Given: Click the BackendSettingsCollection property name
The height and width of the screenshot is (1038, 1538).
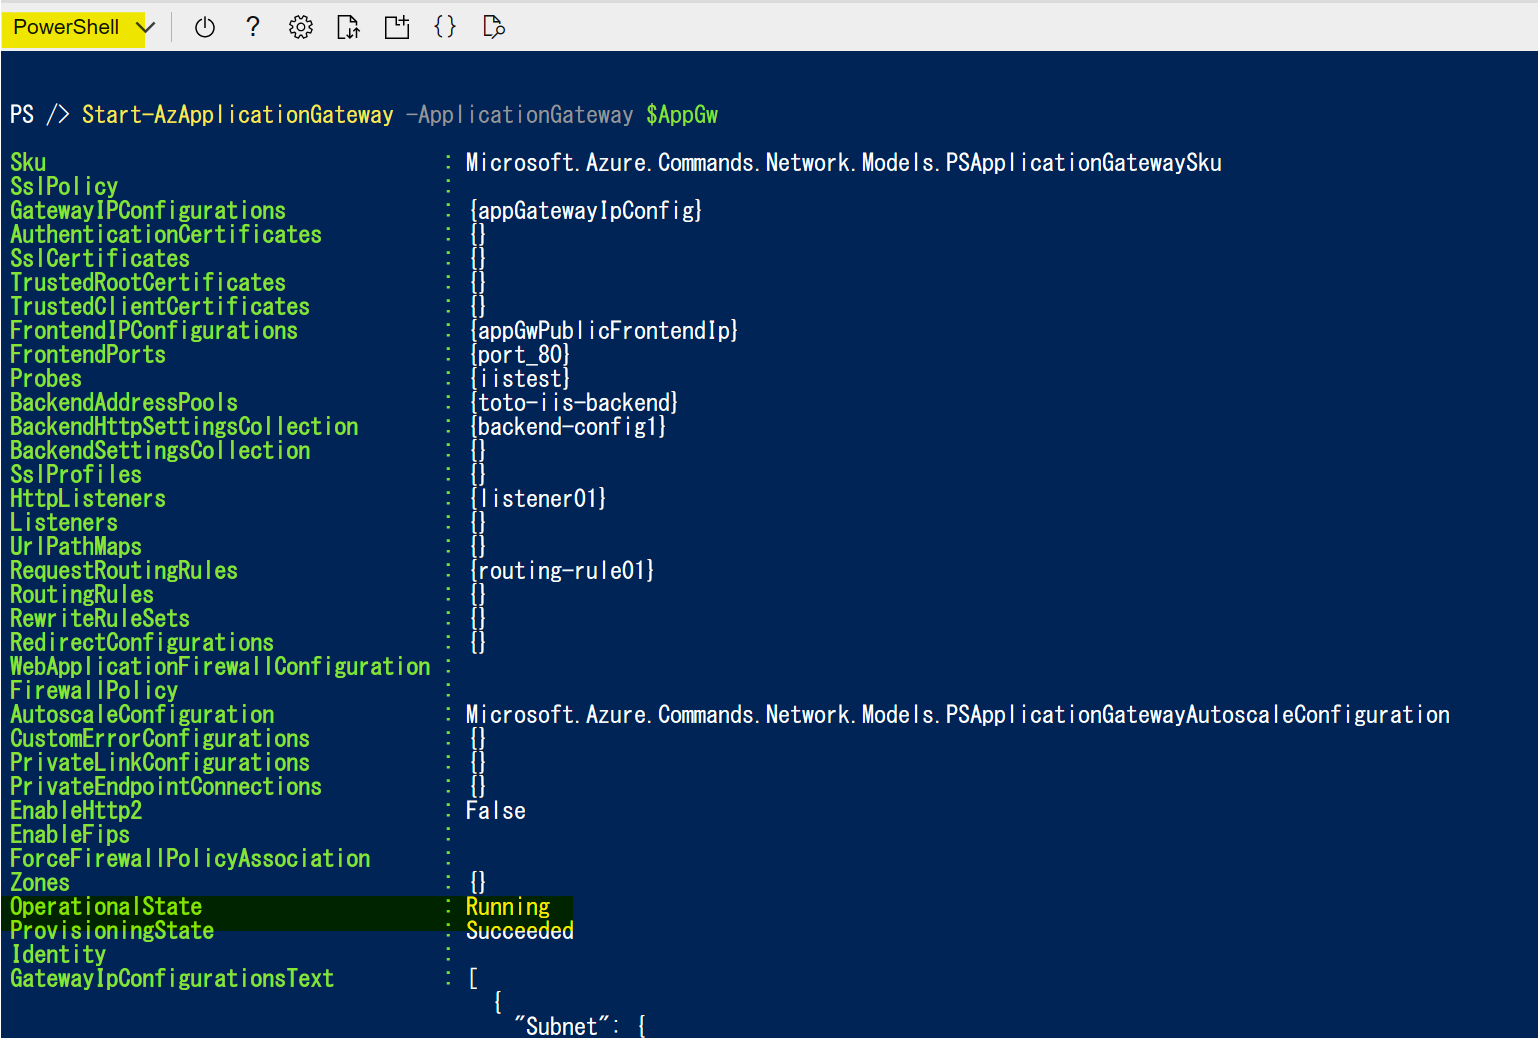Looking at the screenshot, I should tap(160, 451).
